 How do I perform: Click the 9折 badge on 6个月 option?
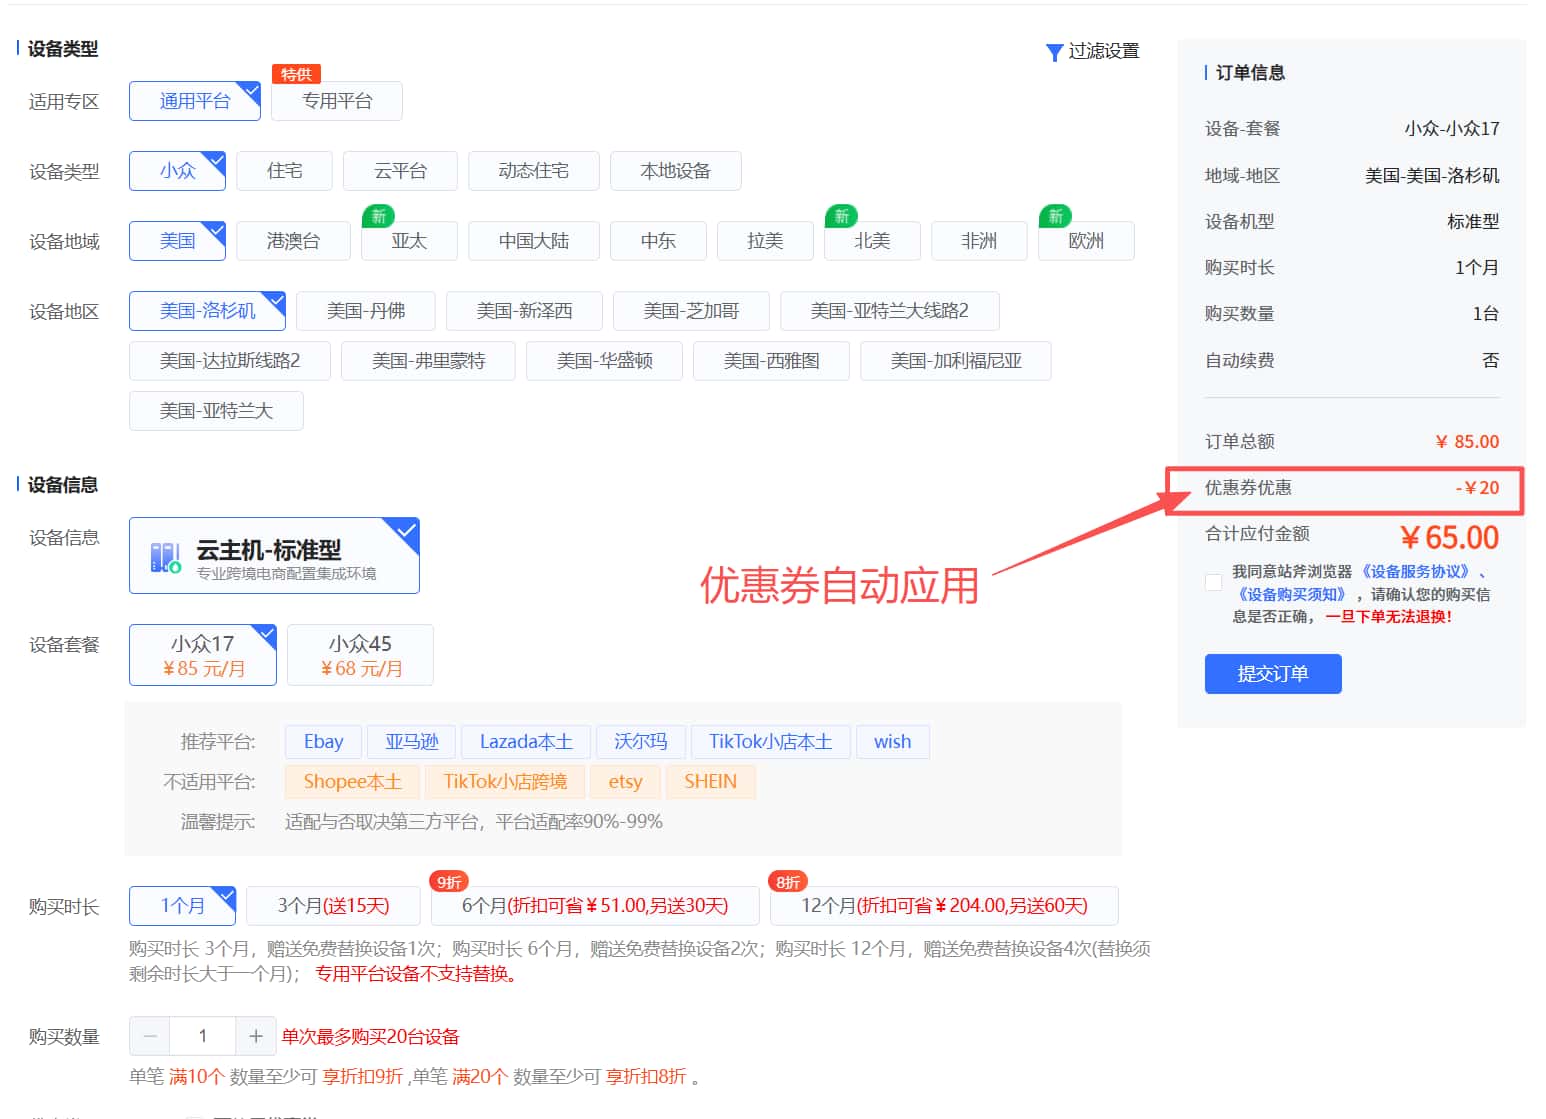tap(447, 881)
